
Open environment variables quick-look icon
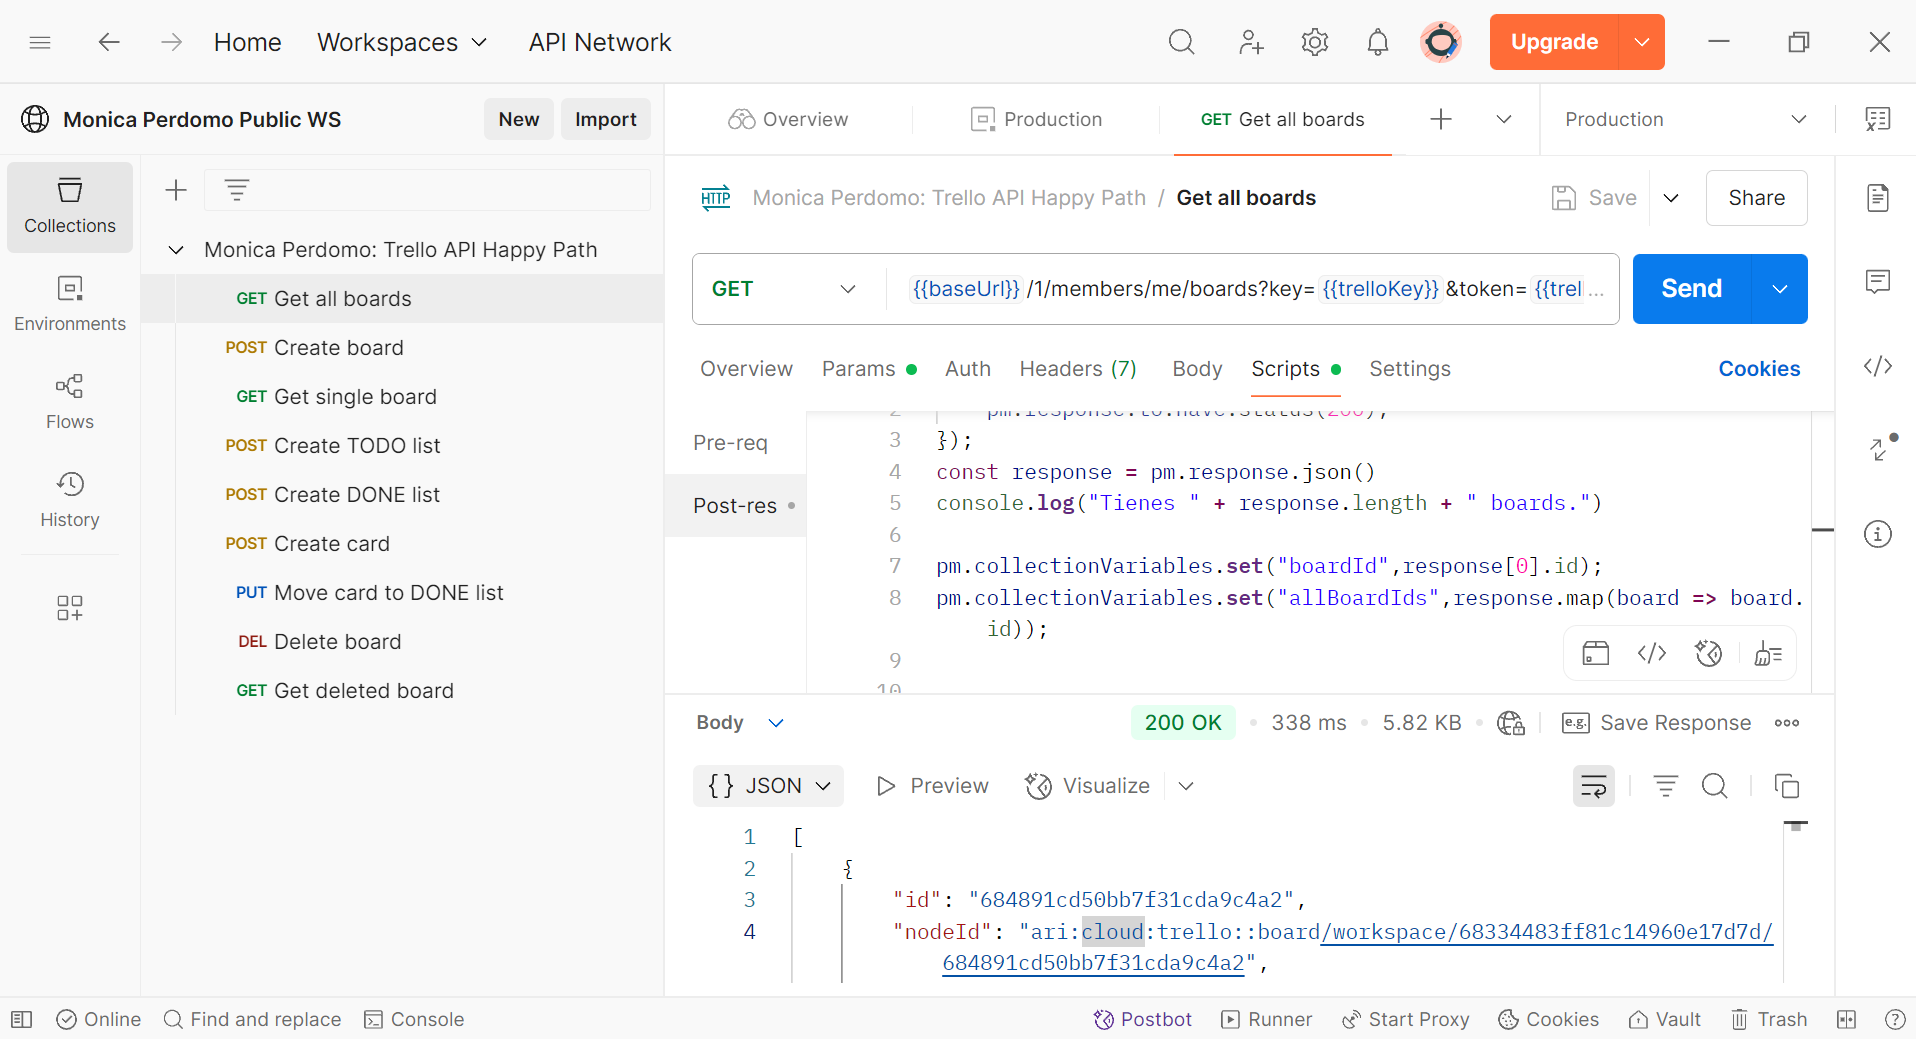tap(1878, 119)
